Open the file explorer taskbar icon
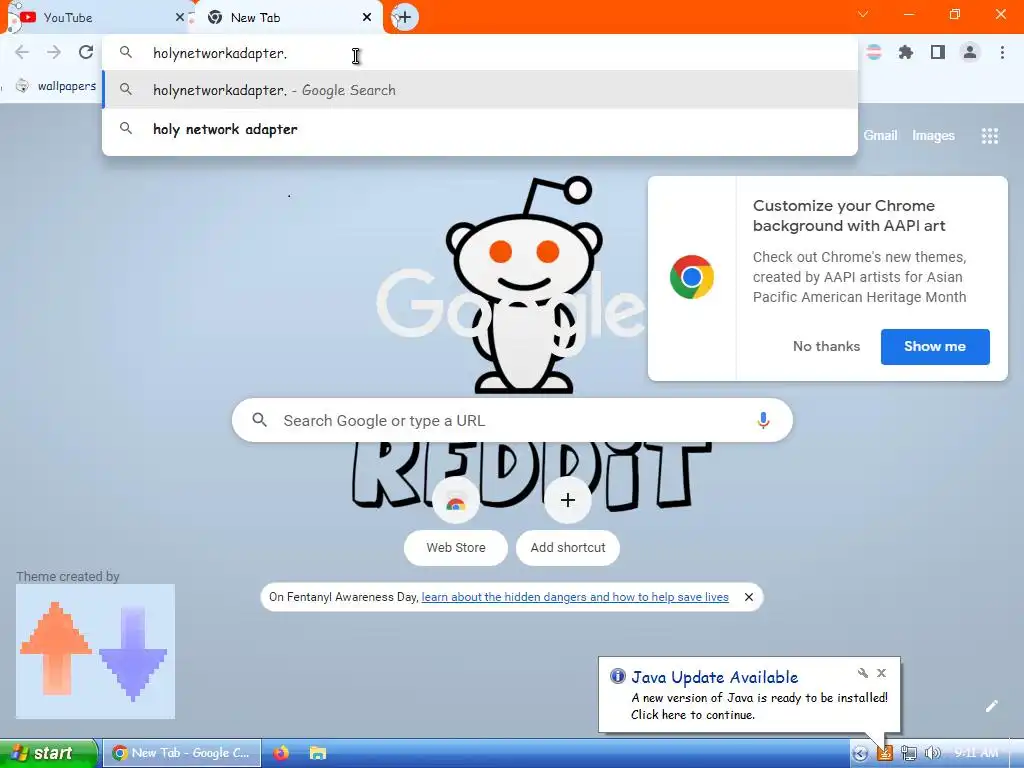The width and height of the screenshot is (1024, 768). 317,753
